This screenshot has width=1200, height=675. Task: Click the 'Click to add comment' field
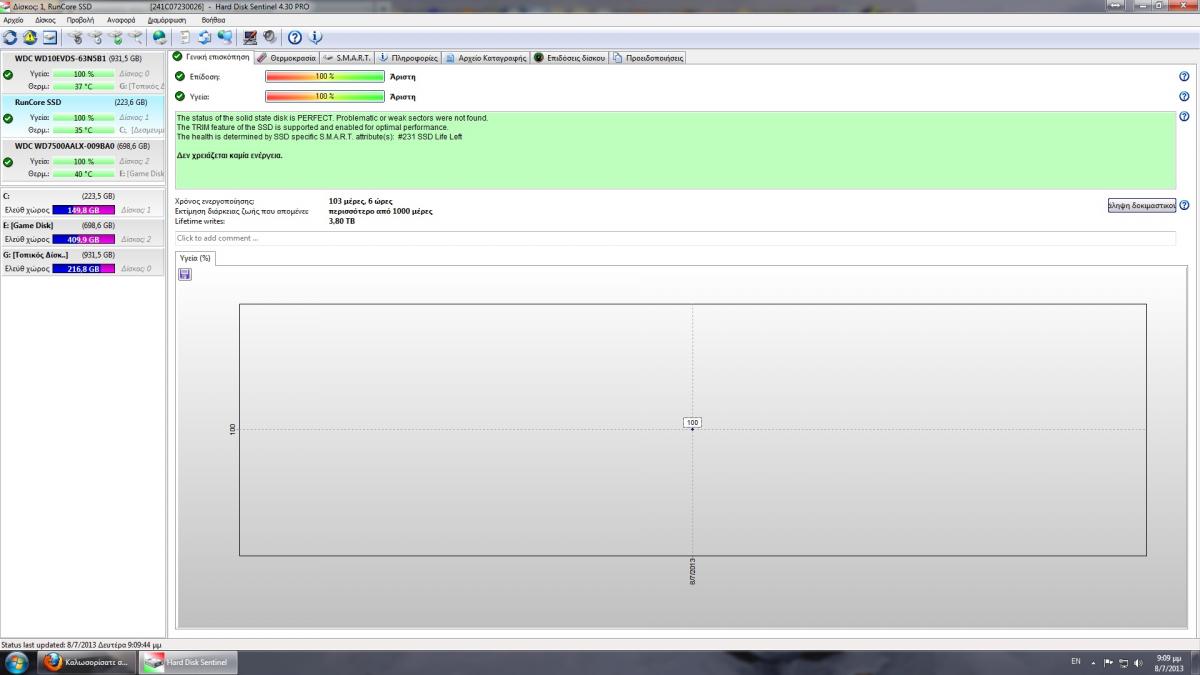click(675, 238)
